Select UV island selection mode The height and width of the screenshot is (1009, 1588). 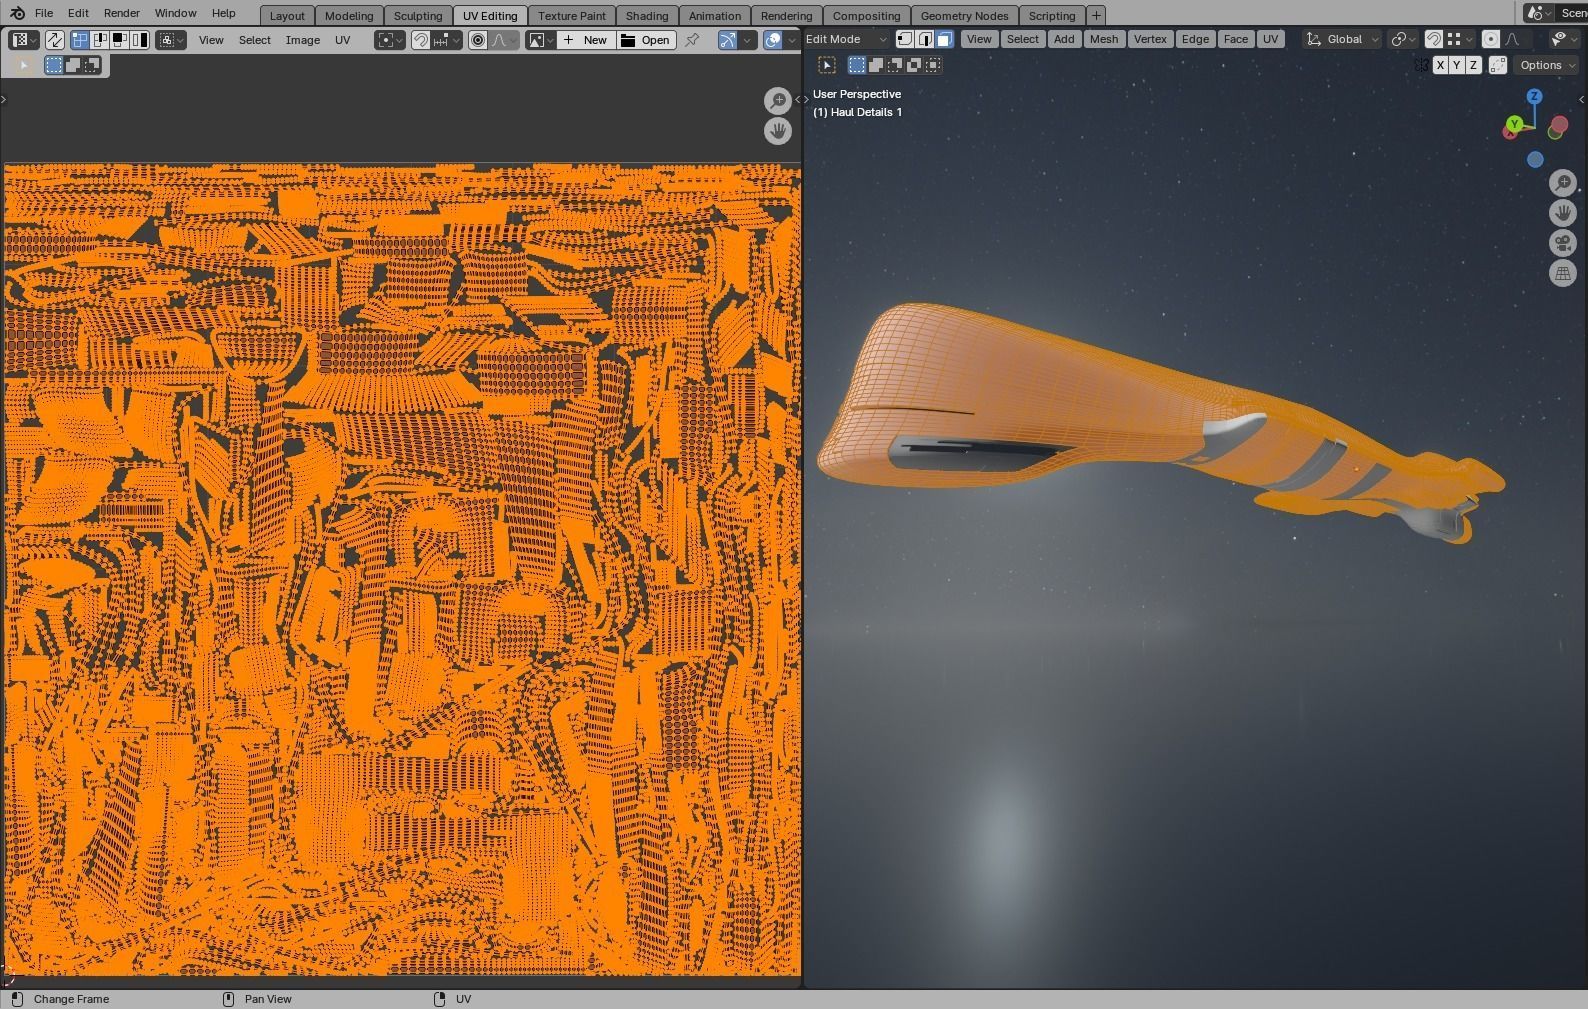(x=139, y=40)
